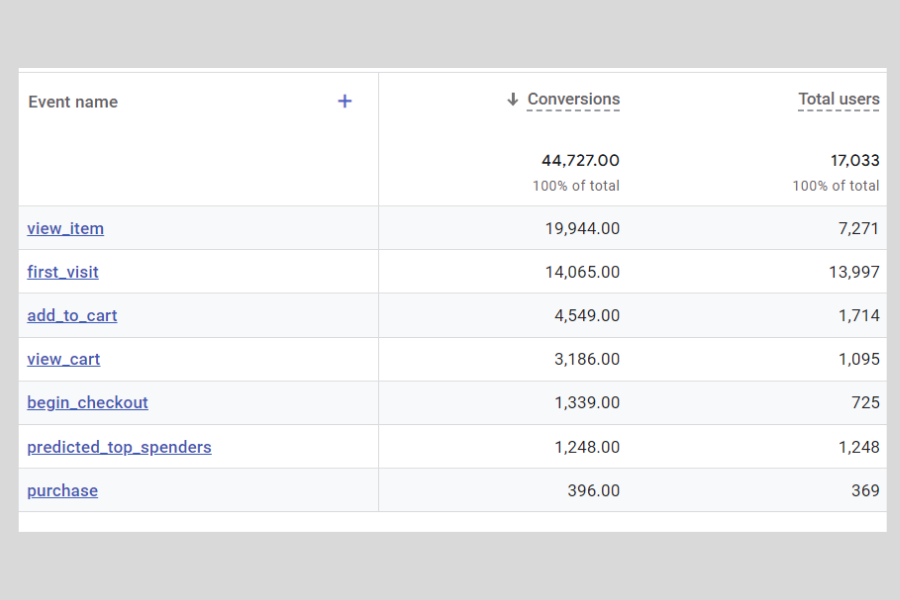This screenshot has width=900, height=600.
Task: Sort table by Conversions column header
Action: click(x=573, y=99)
